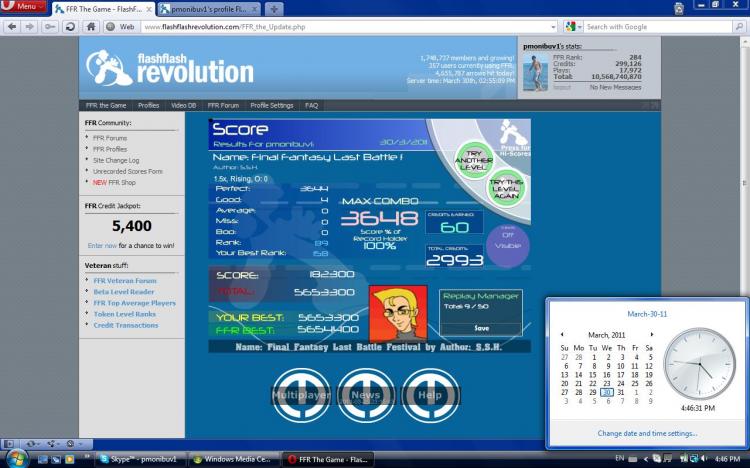
Task: Reload the page with the refresh icon
Action: 70,27
